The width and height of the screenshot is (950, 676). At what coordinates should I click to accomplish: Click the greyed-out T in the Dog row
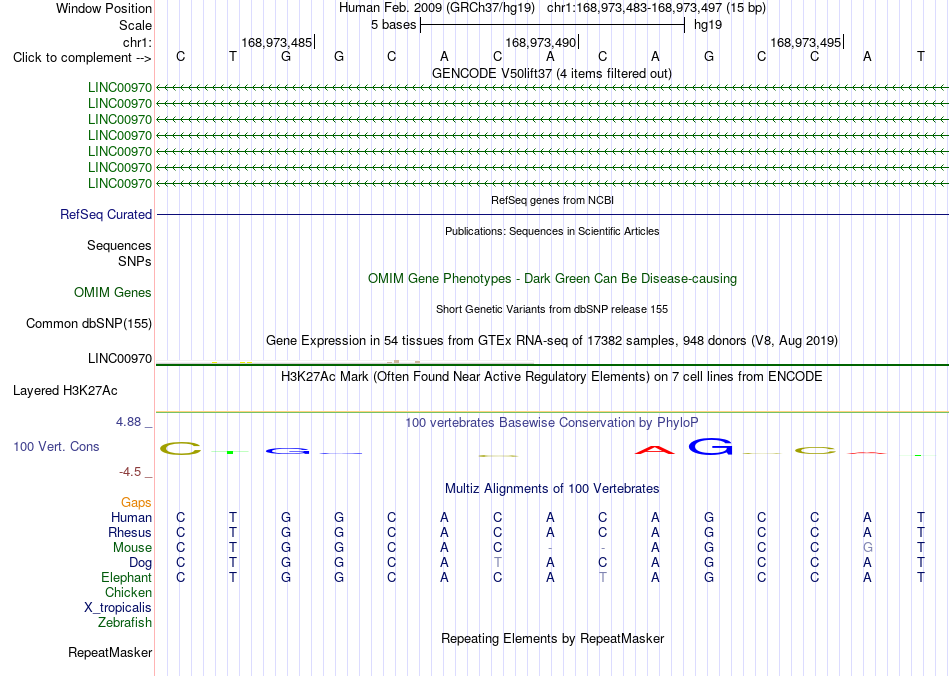pos(497,563)
